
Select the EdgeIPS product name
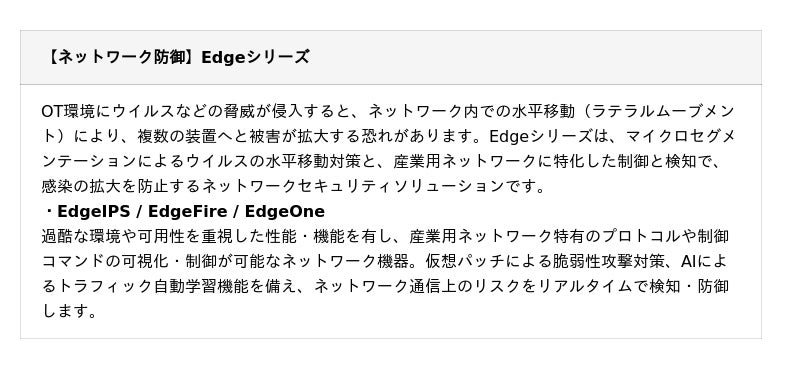click(x=94, y=211)
